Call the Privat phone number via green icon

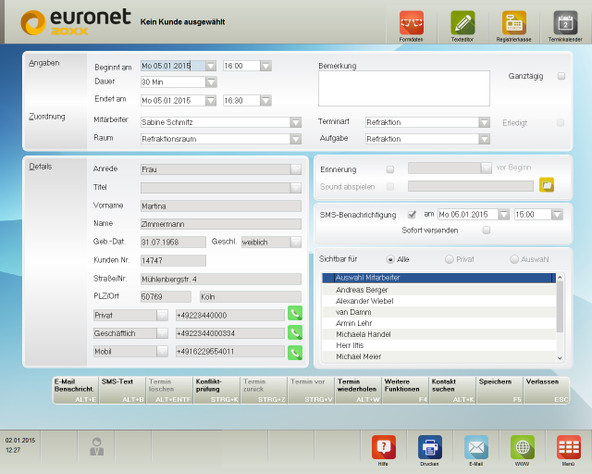tap(295, 313)
